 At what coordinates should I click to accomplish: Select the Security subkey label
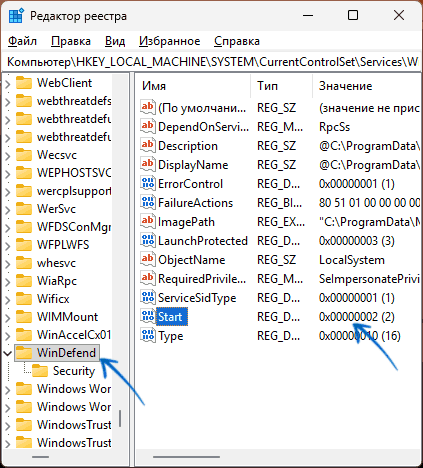click(74, 371)
